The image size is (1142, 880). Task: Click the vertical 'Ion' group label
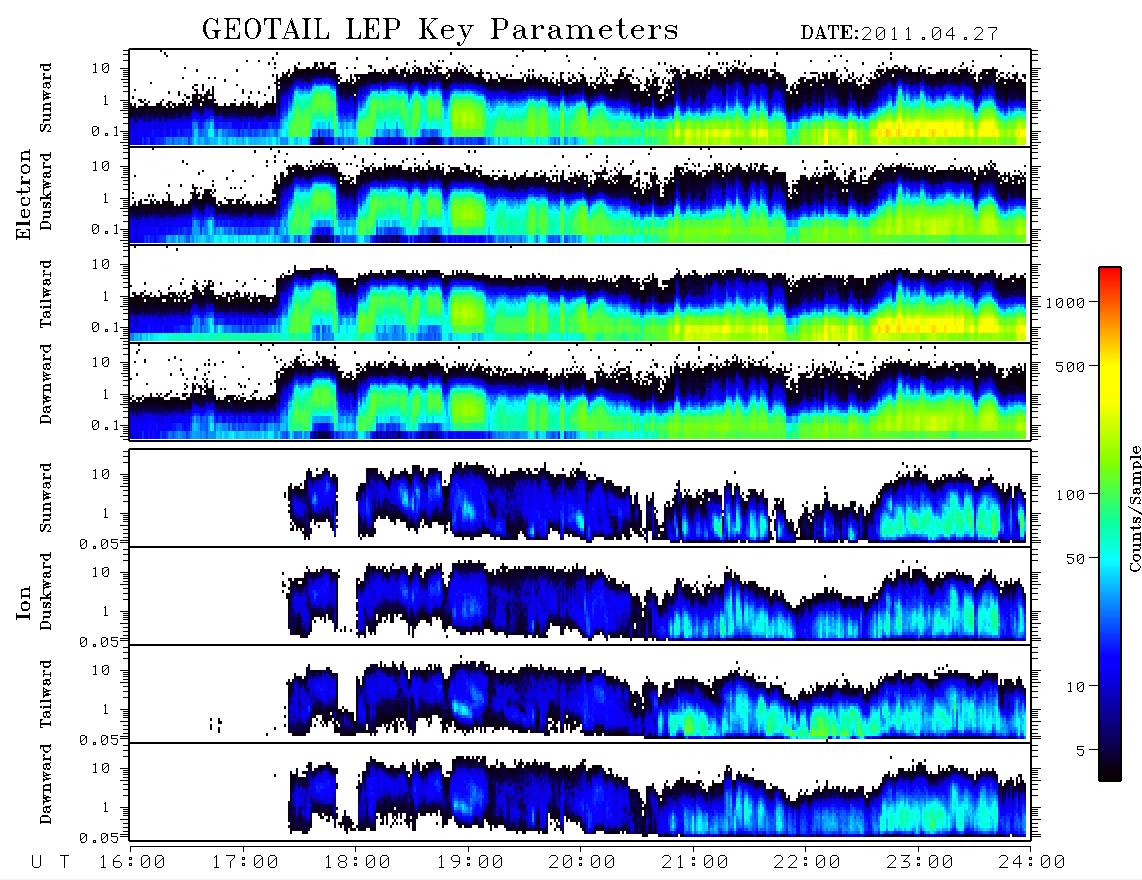(24, 603)
